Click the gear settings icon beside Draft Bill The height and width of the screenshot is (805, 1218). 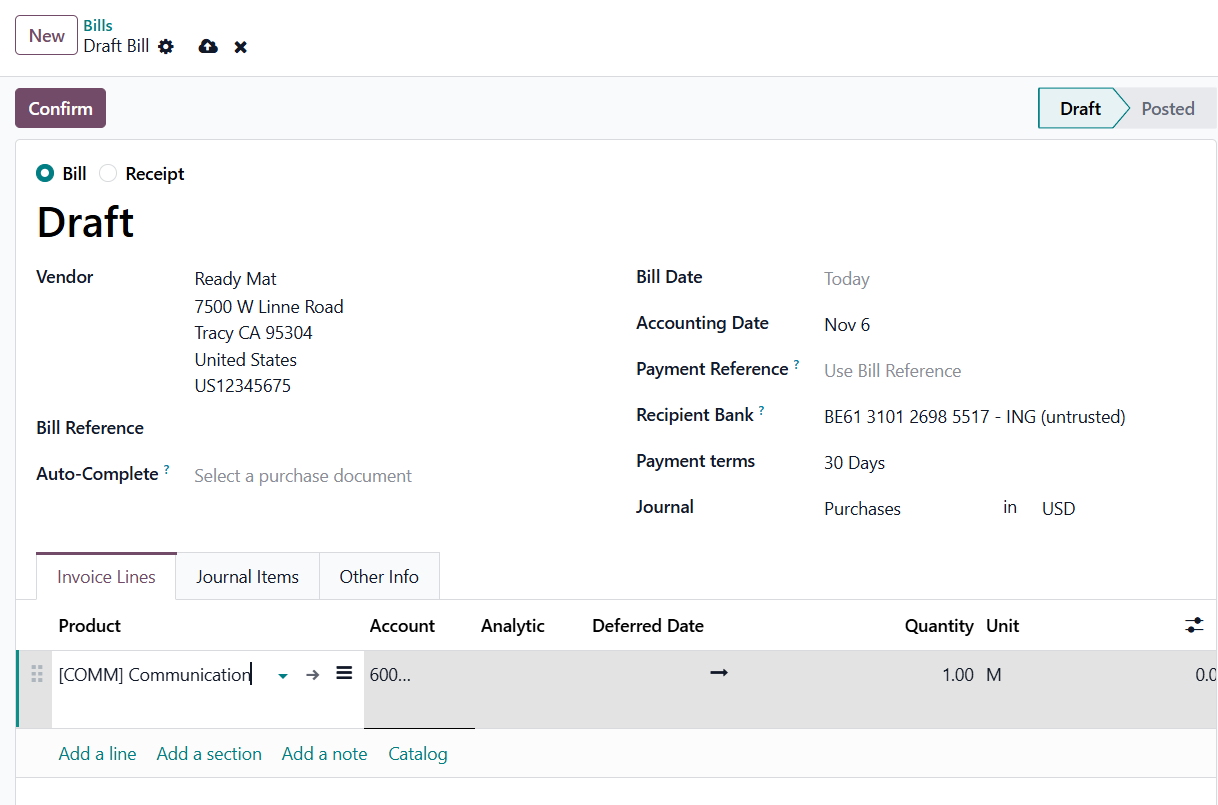click(x=166, y=47)
